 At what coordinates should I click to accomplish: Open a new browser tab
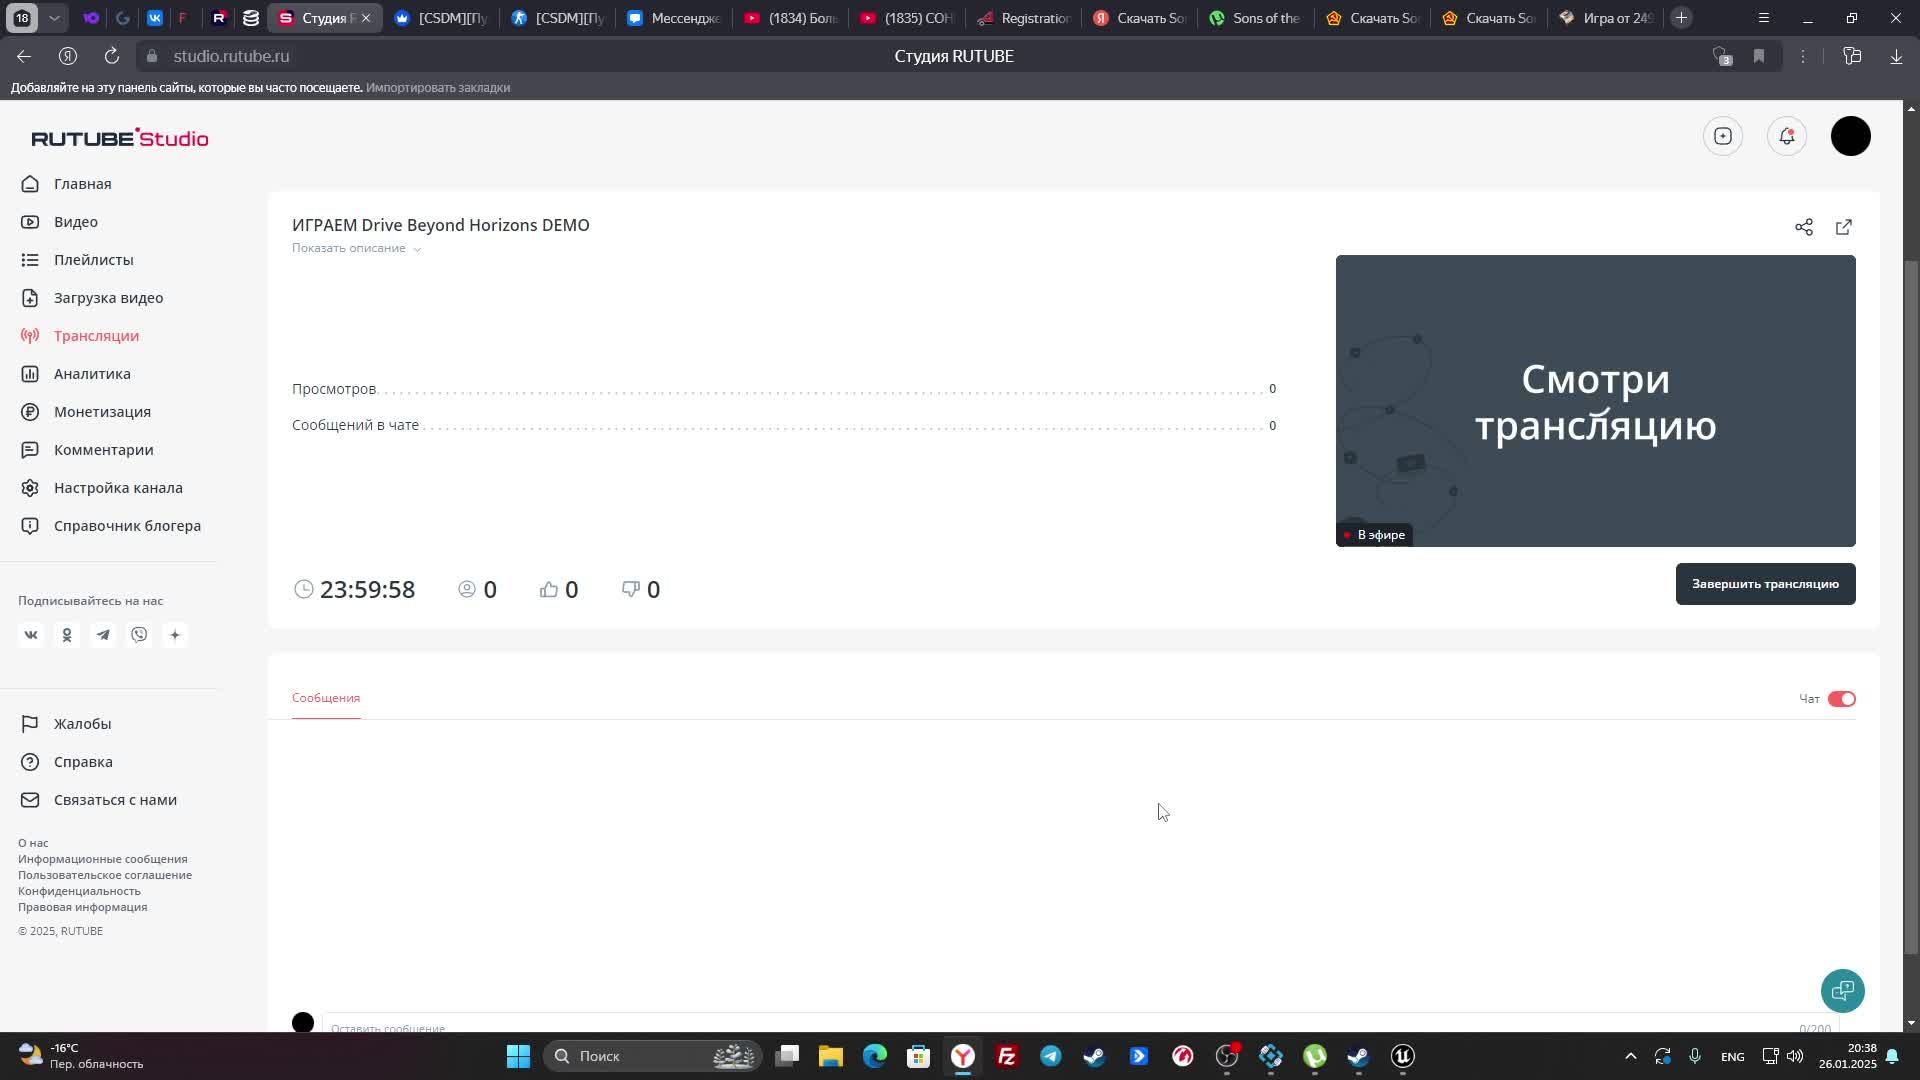pyautogui.click(x=1681, y=18)
